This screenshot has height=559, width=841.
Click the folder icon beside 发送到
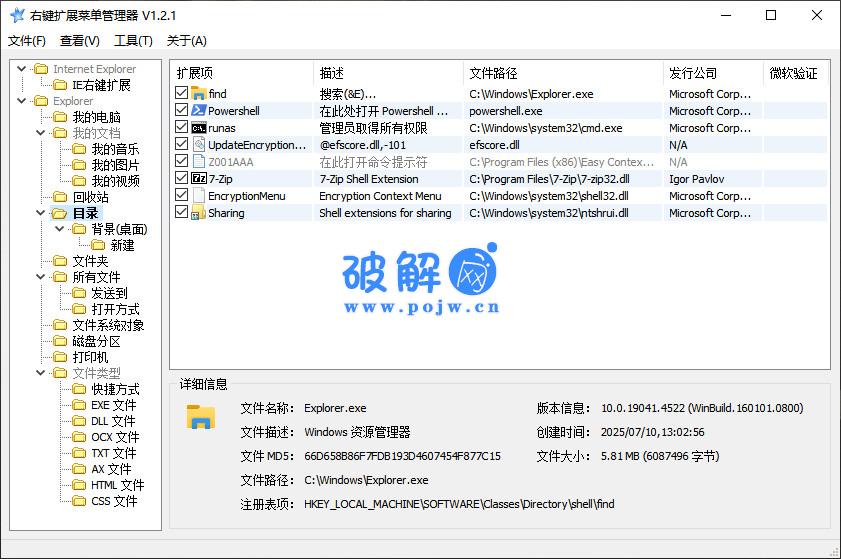click(79, 293)
